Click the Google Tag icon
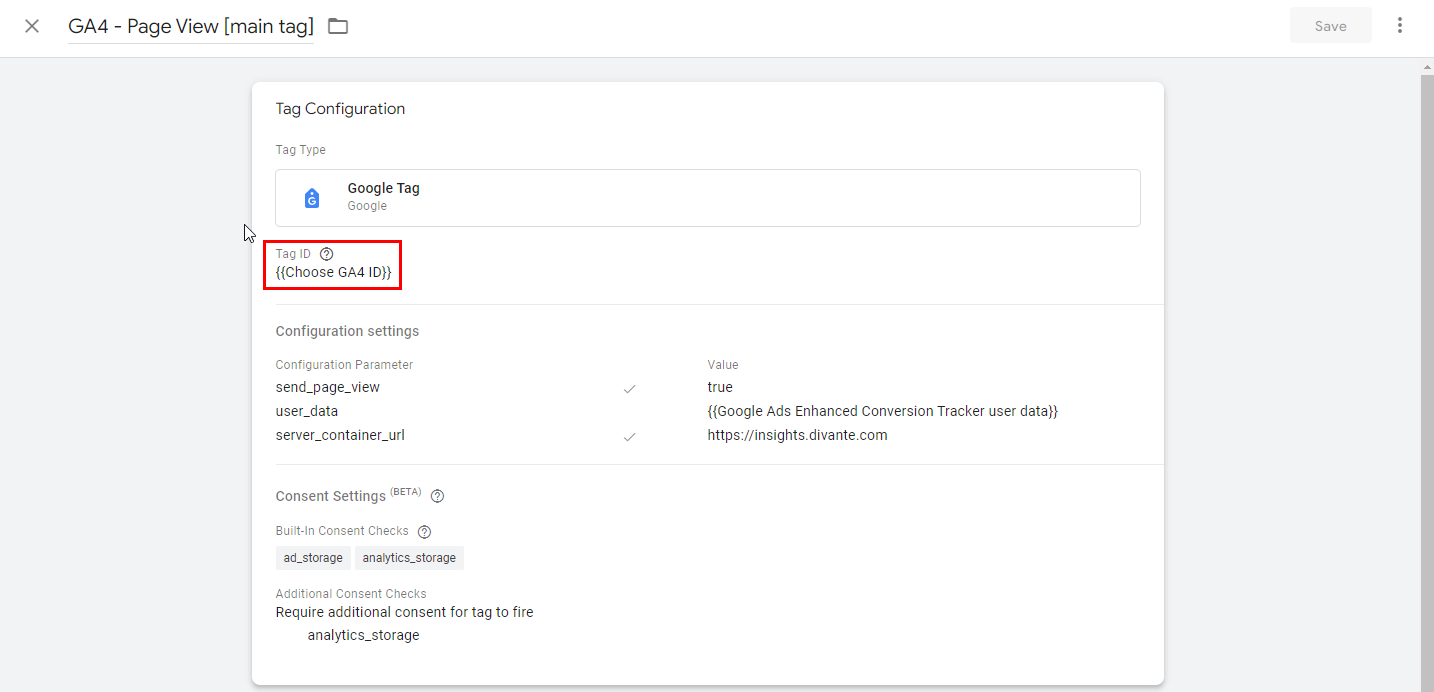Image resolution: width=1434 pixels, height=692 pixels. (312, 198)
